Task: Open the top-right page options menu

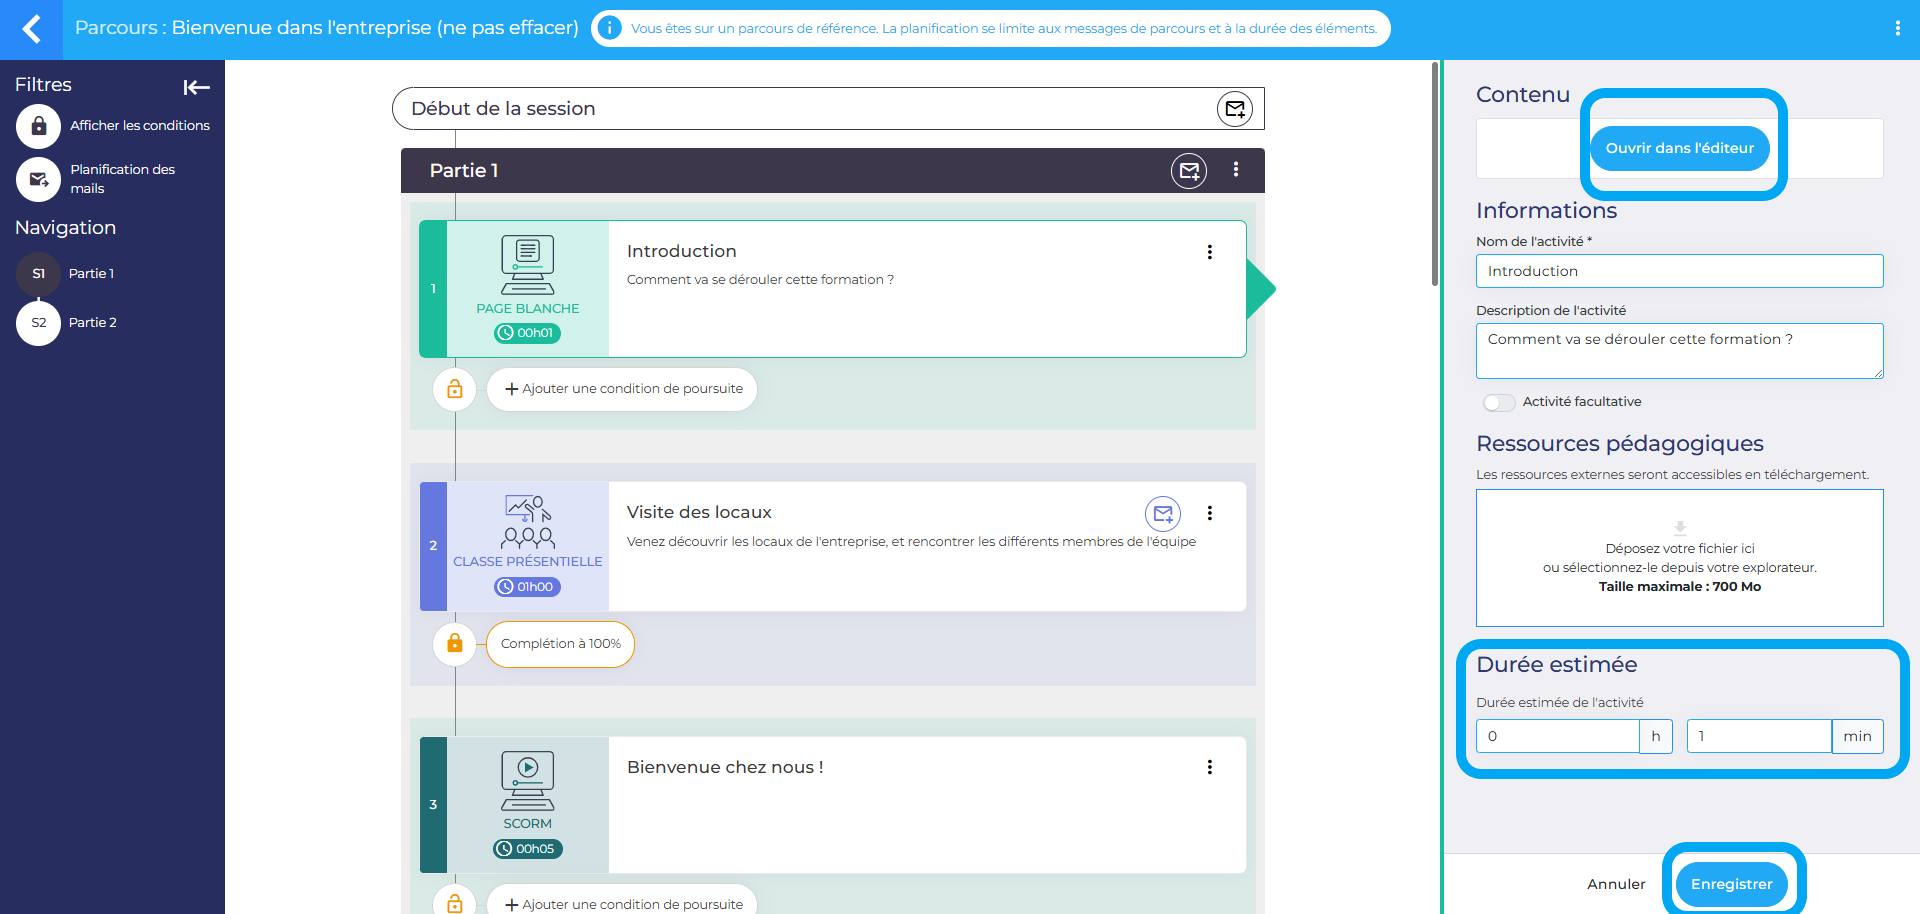Action: pyautogui.click(x=1897, y=29)
